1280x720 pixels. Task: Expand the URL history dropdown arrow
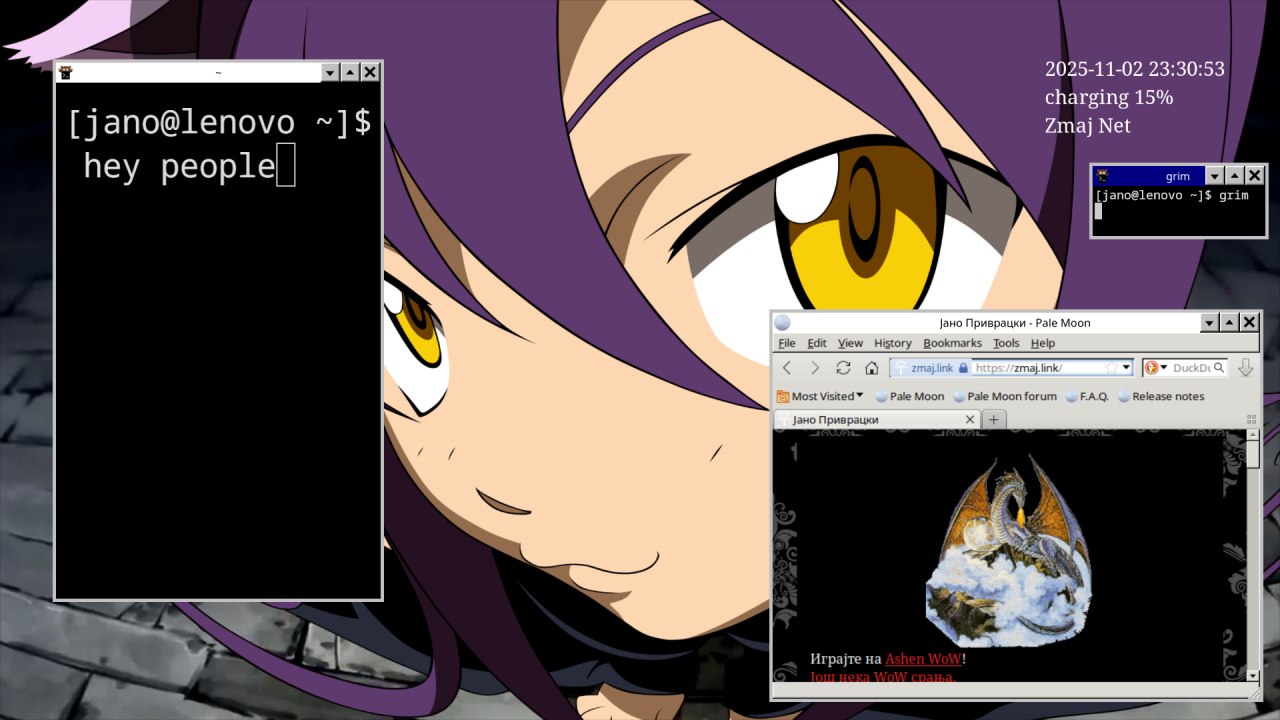click(1126, 368)
